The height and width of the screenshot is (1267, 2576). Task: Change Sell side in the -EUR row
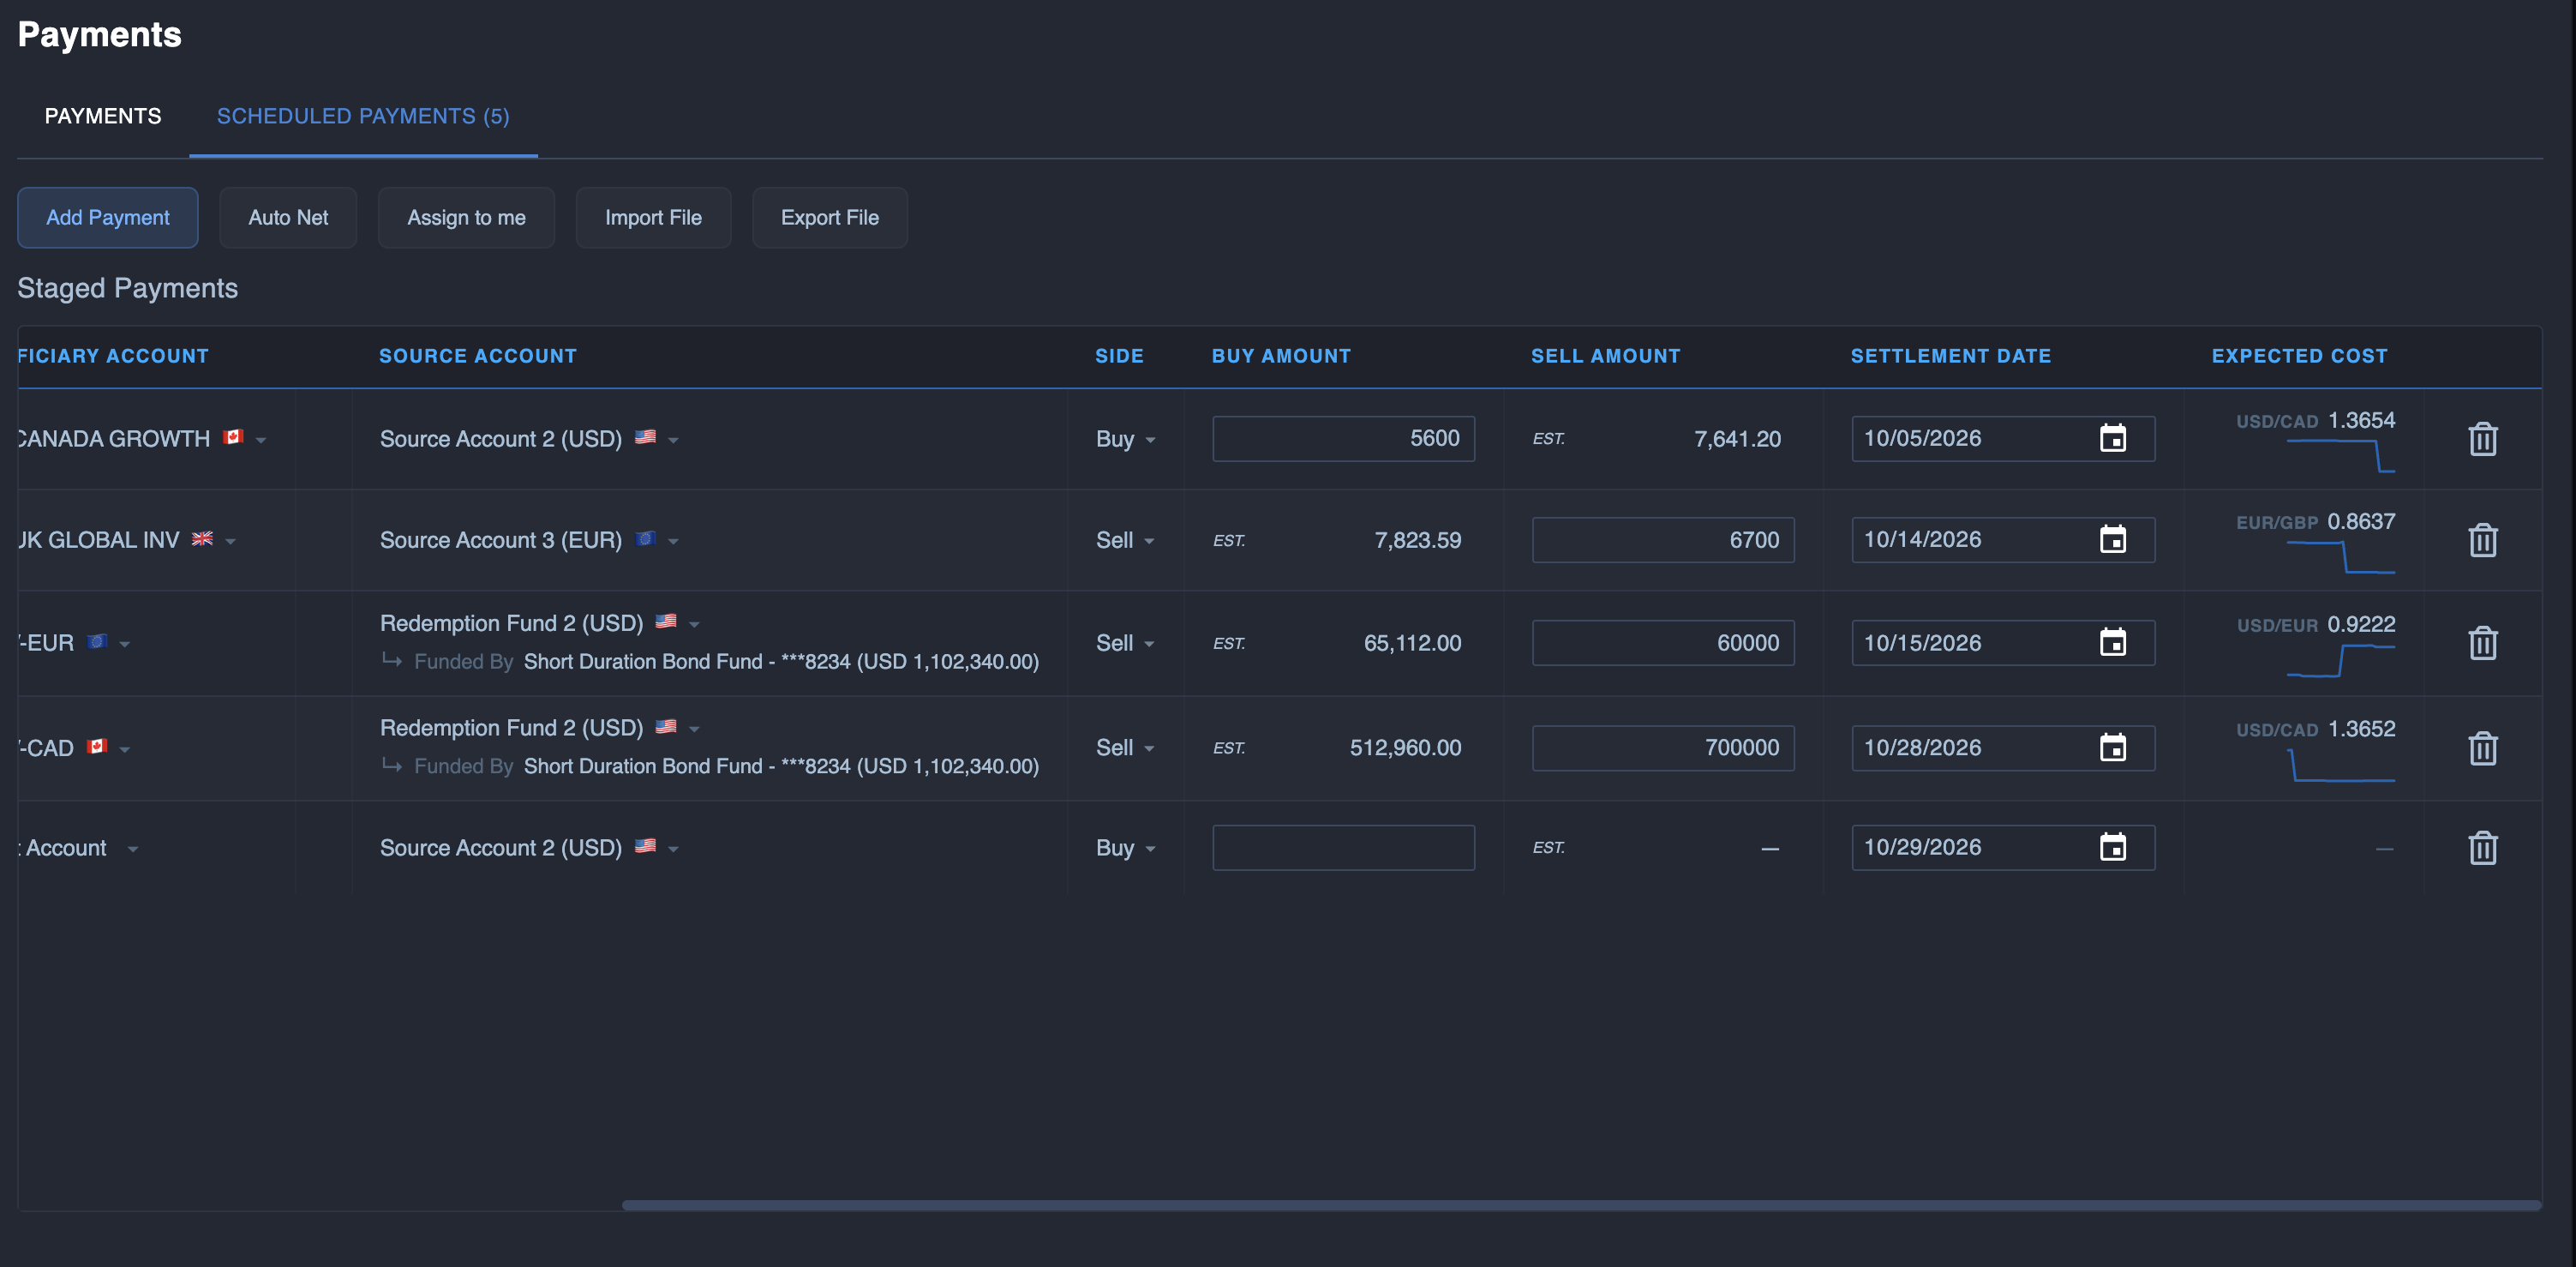point(1126,643)
